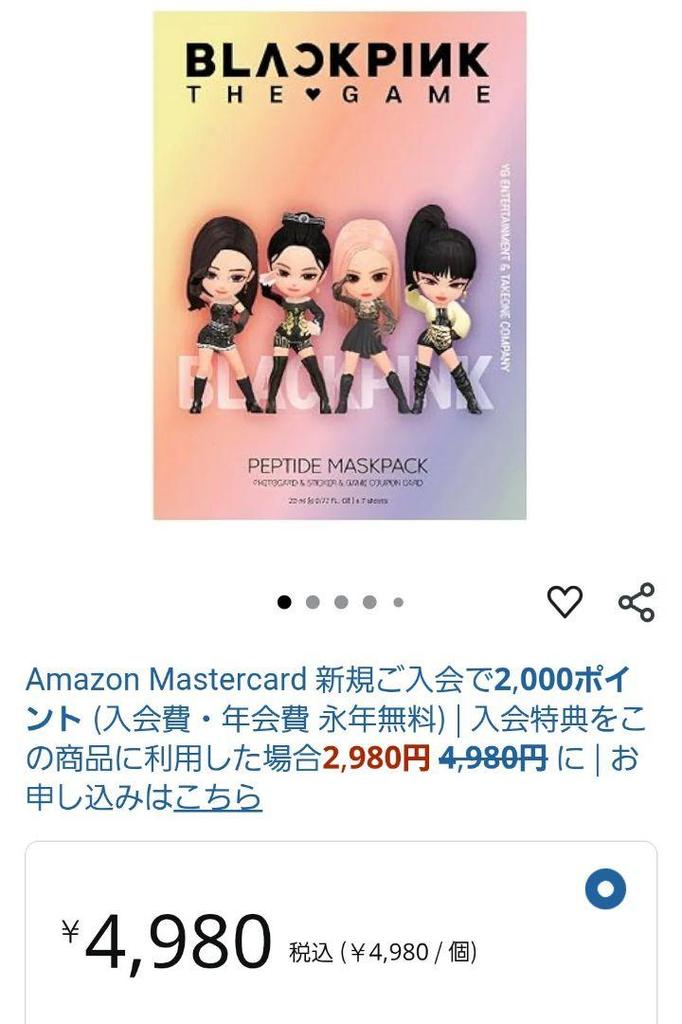
Task: Tap the discounted 2,980円 price text
Action: pyautogui.click(x=376, y=758)
